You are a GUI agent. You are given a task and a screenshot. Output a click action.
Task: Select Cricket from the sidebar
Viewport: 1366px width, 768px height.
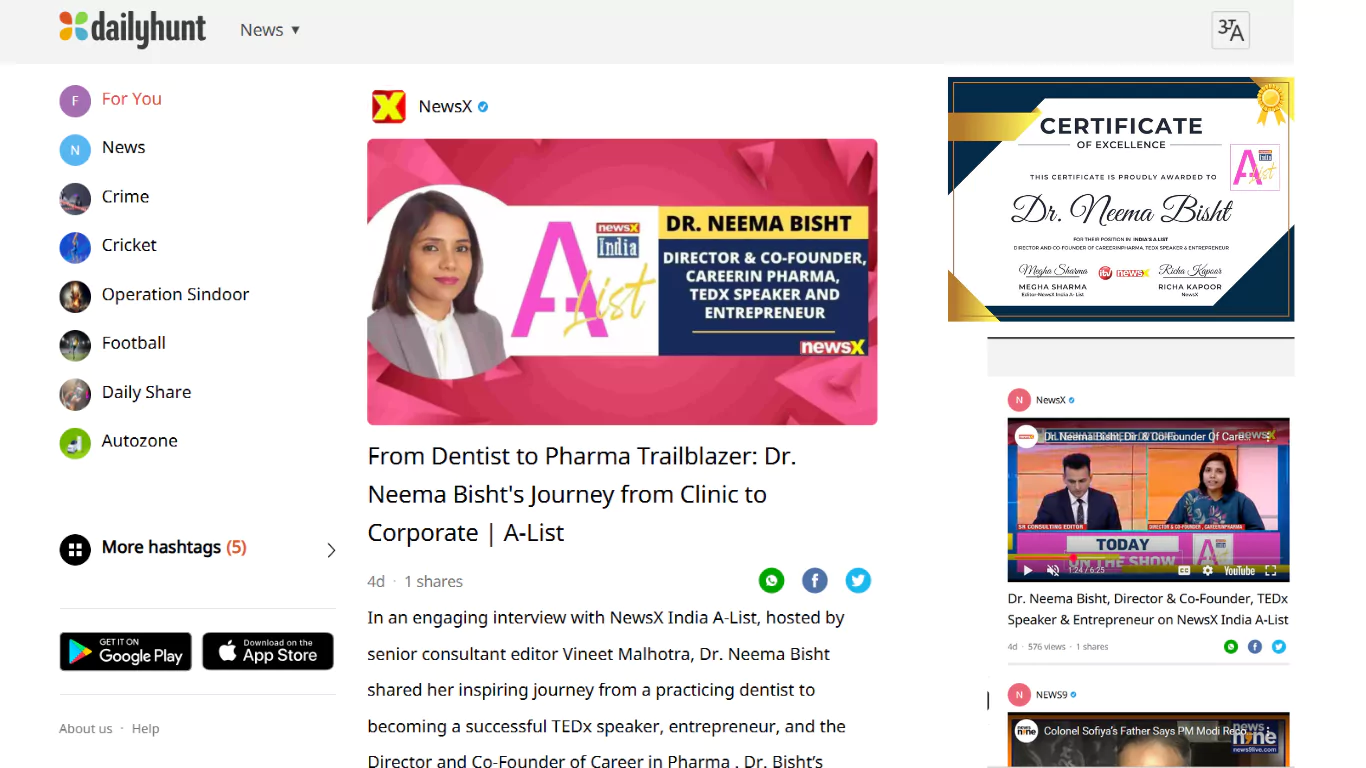(x=129, y=245)
